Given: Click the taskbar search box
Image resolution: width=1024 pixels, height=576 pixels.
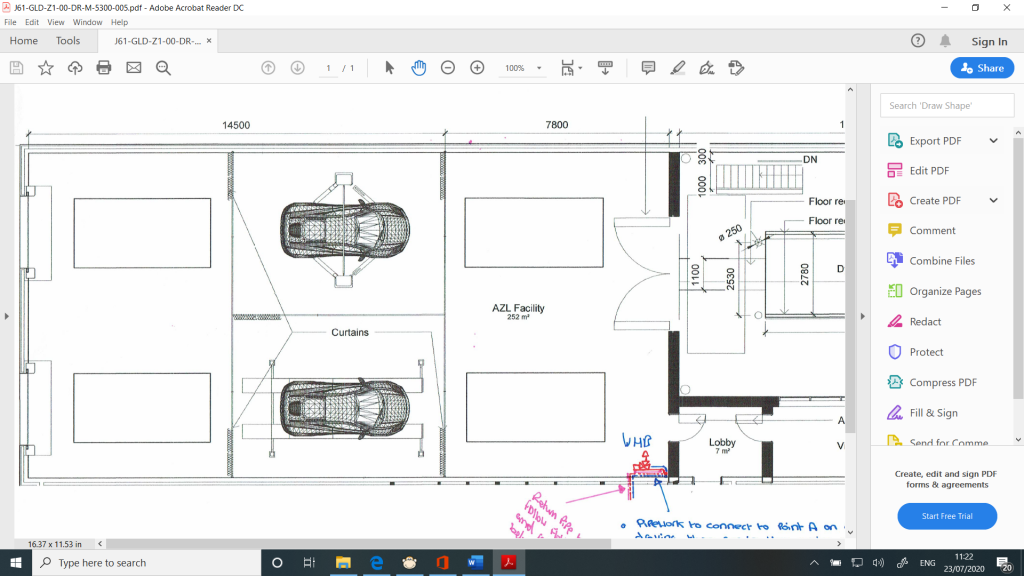Looking at the screenshot, I should coord(146,562).
